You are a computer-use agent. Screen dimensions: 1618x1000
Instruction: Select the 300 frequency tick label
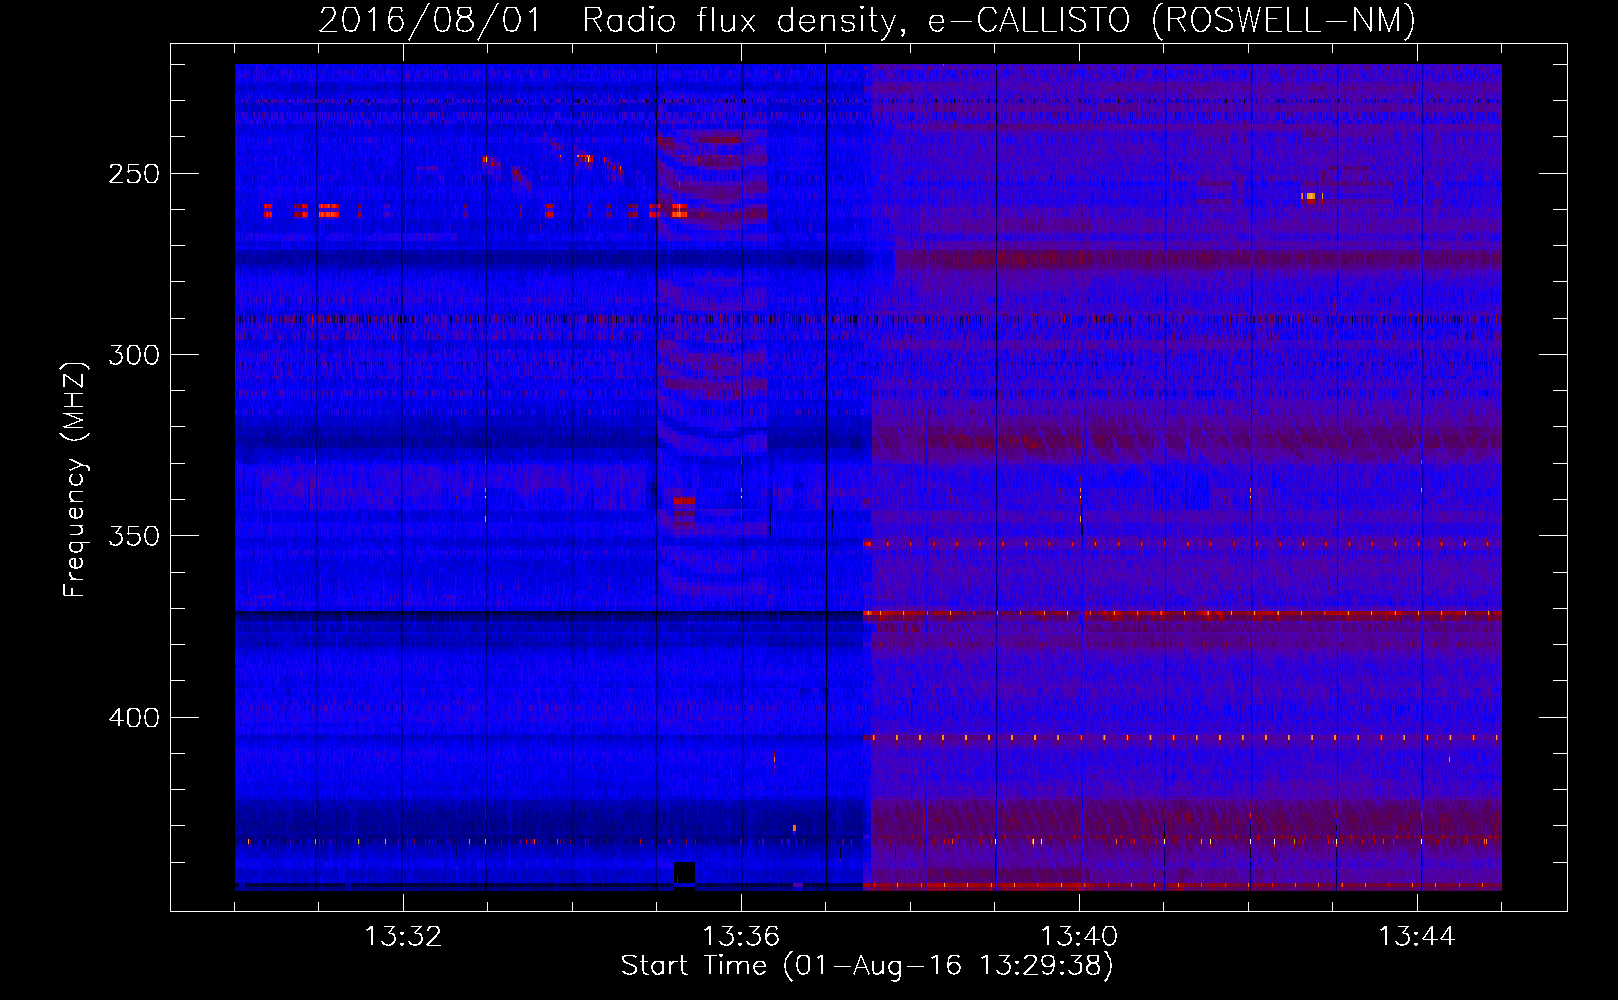pos(134,355)
